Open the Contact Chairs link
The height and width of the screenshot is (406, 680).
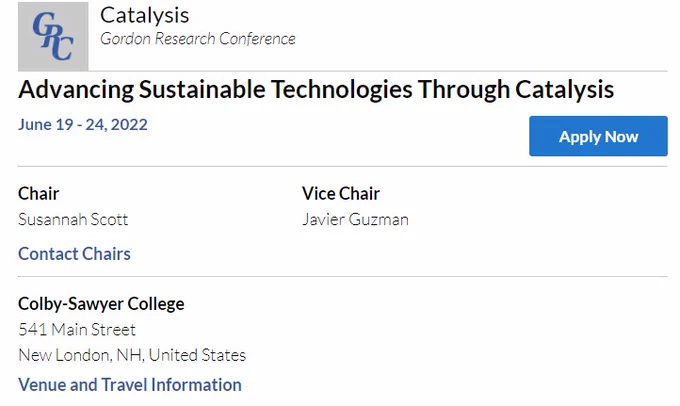[74, 254]
